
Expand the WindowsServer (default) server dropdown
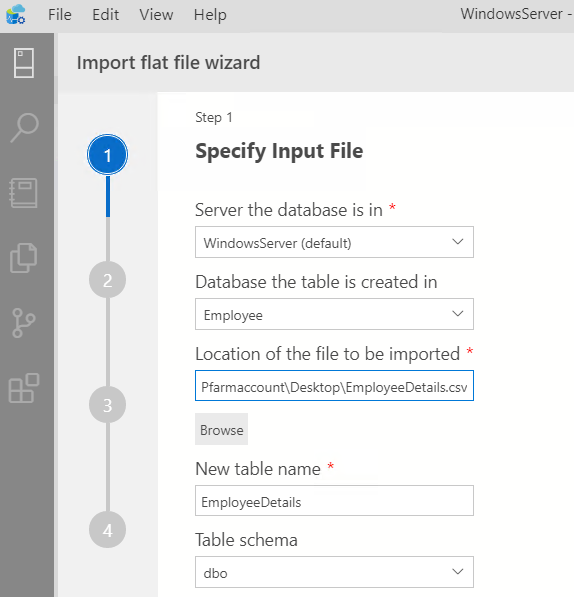coord(334,242)
